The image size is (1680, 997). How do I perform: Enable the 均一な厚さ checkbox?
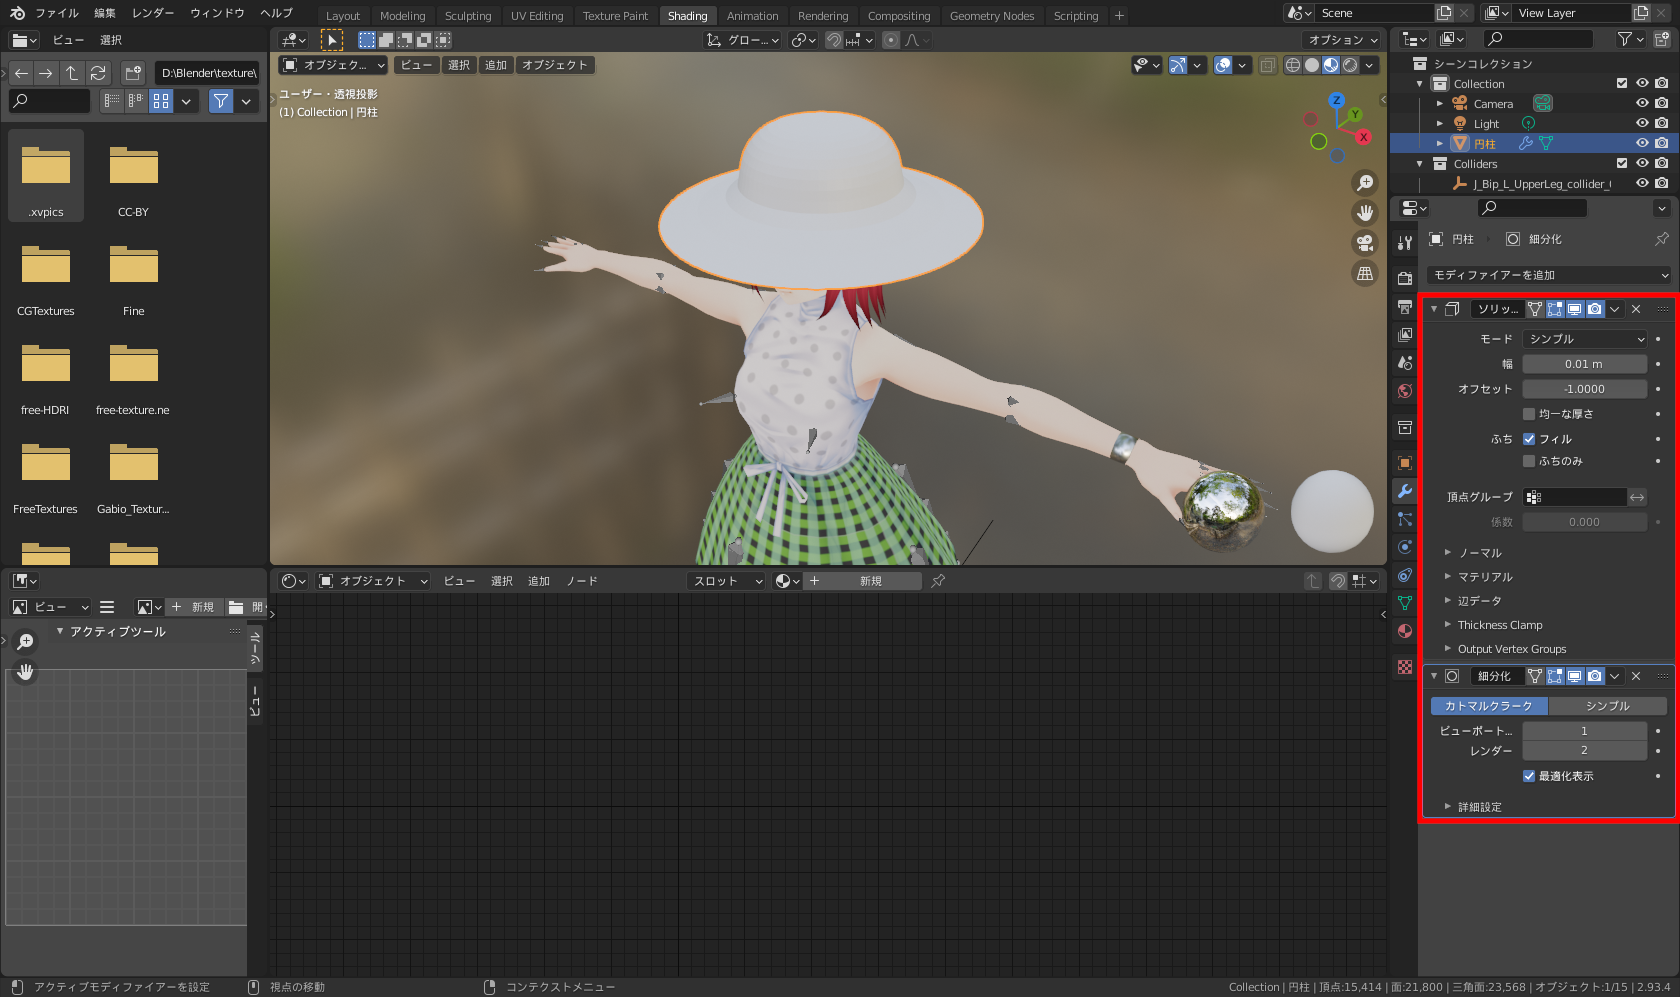[x=1529, y=414]
